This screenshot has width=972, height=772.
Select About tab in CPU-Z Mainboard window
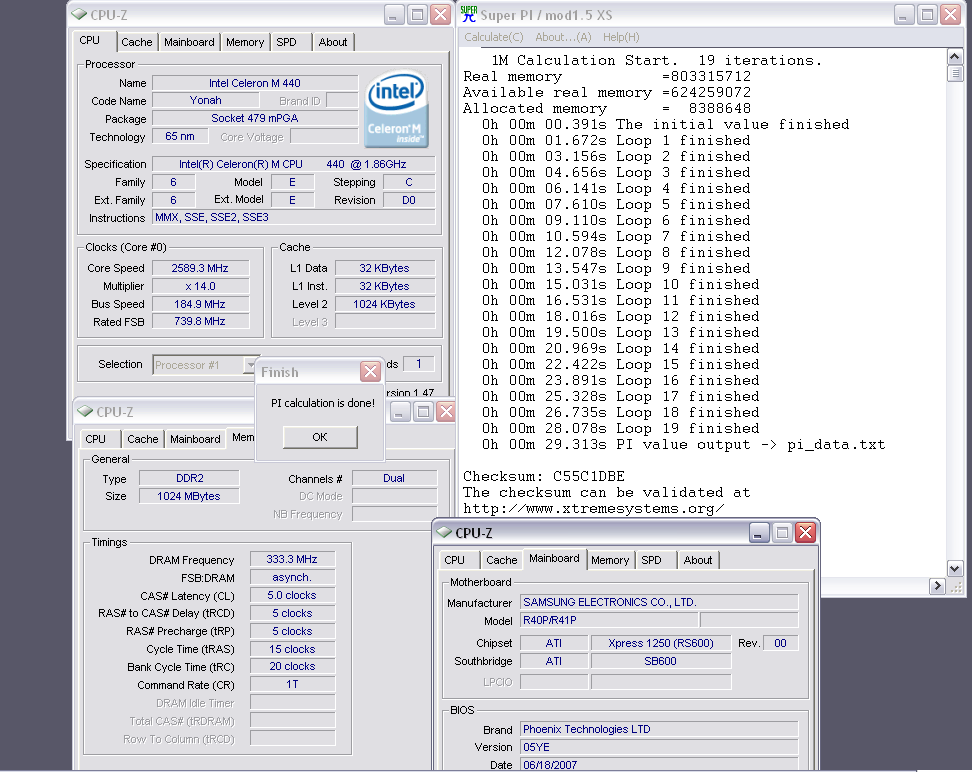pyautogui.click(x=698, y=559)
